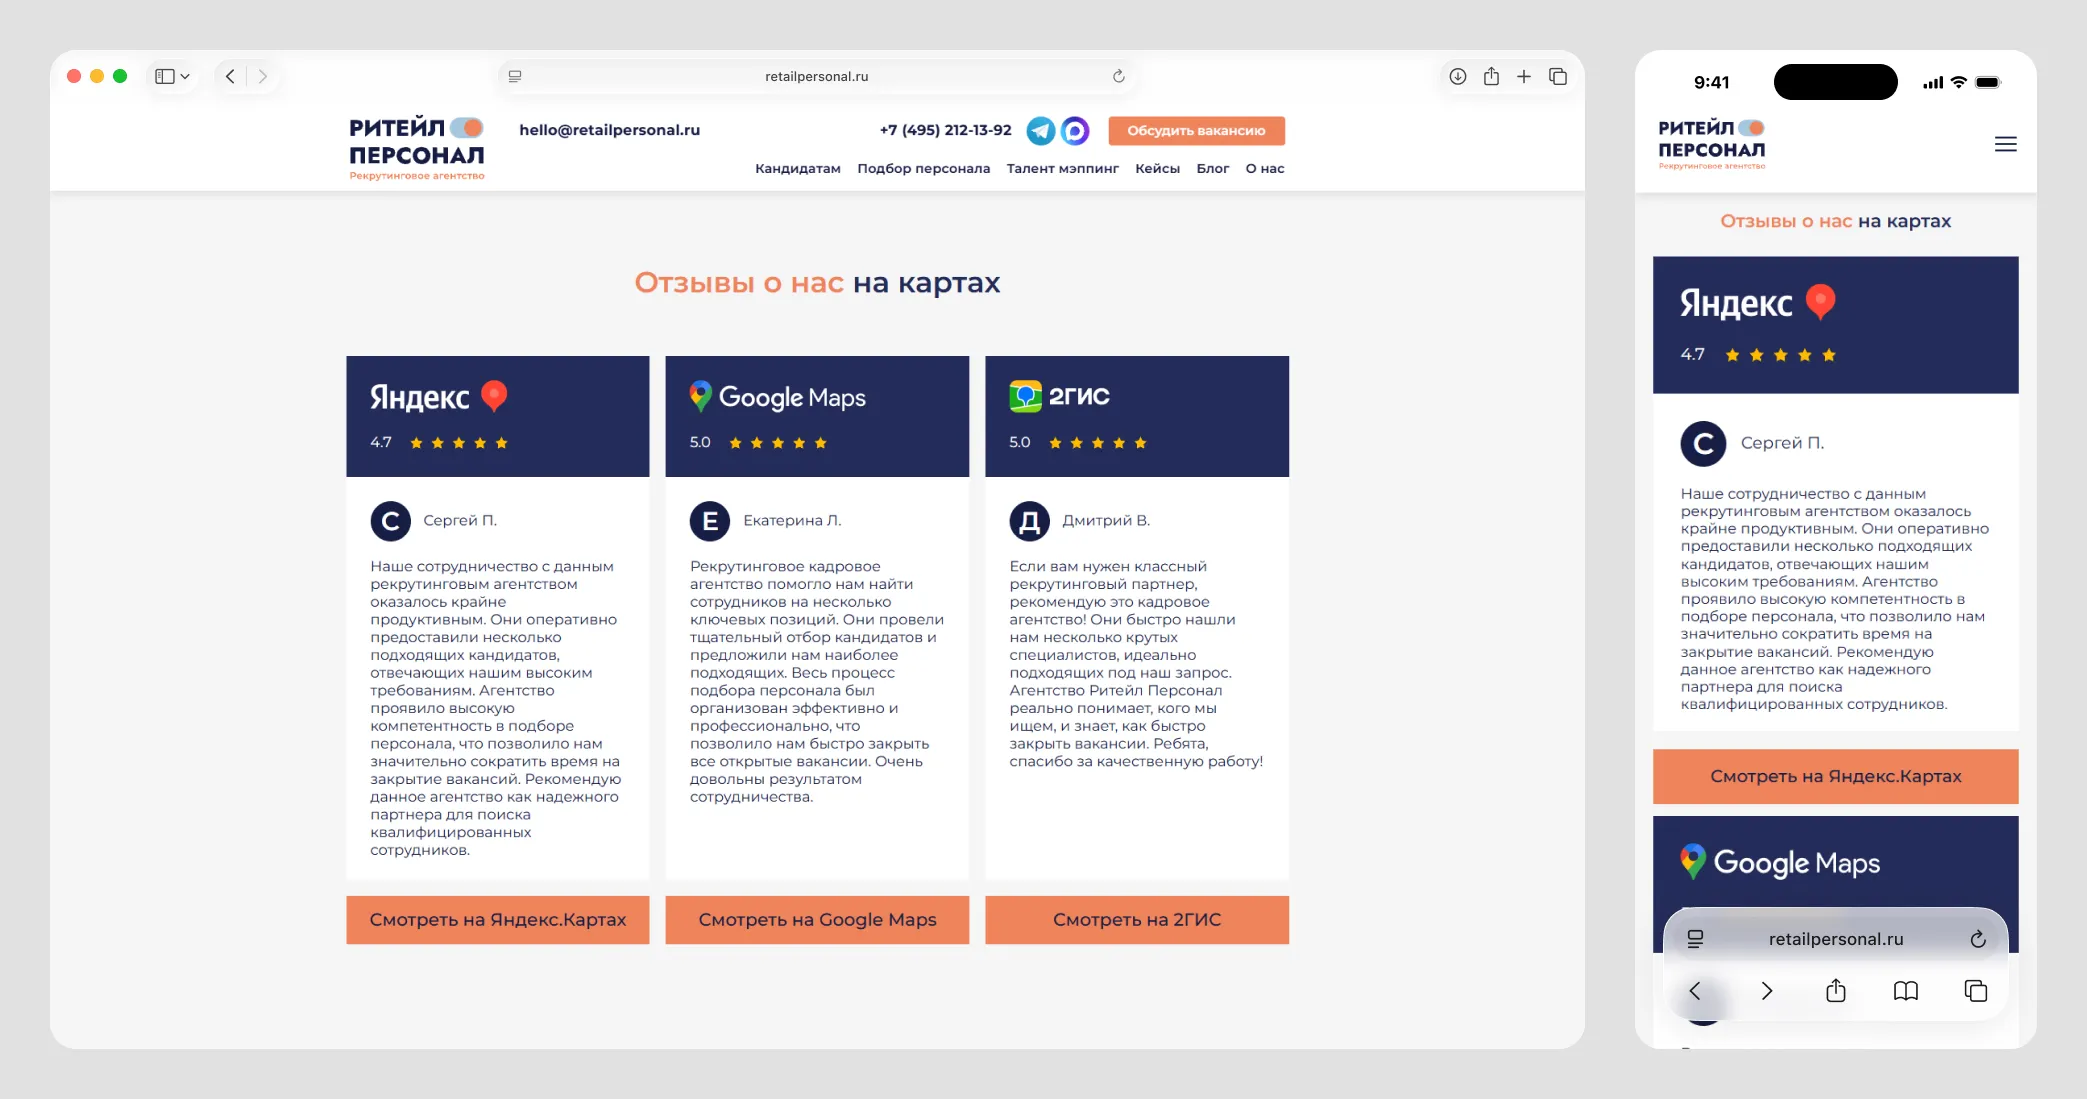Open bookmarks in the mobile browser toolbar
This screenshot has width=2087, height=1099.
1906,991
